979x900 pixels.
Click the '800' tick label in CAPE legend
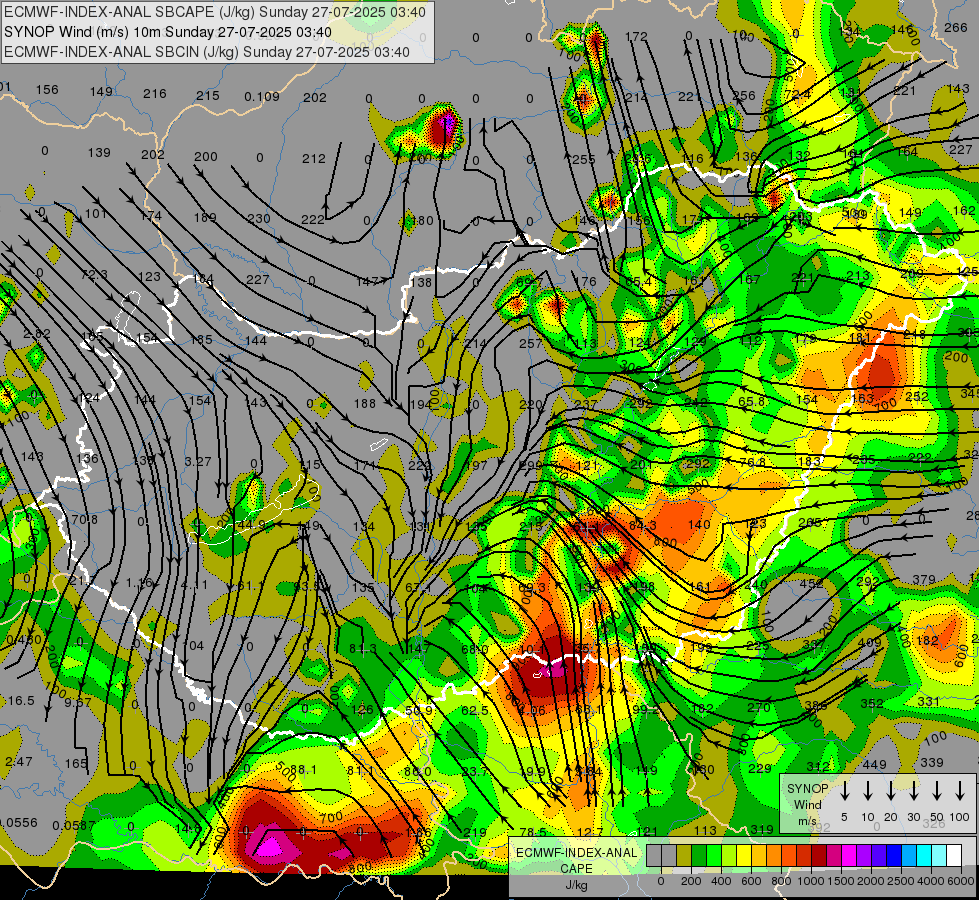click(x=781, y=881)
